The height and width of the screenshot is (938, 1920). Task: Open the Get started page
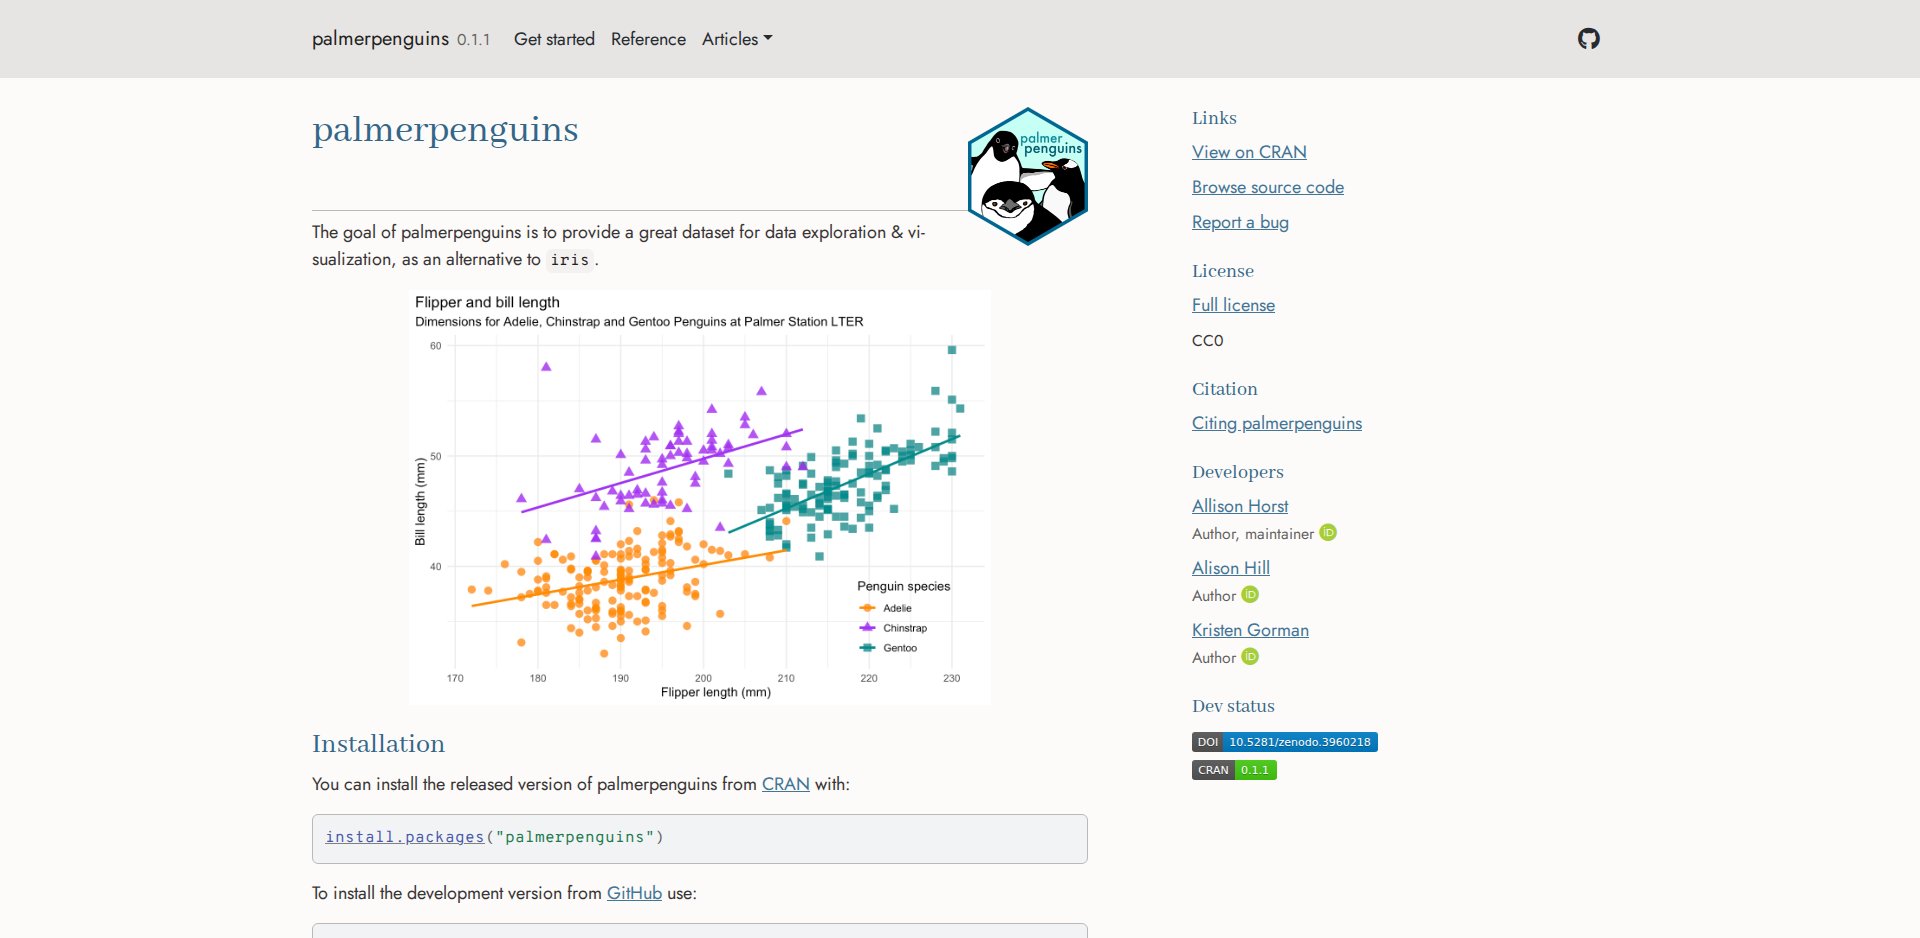[x=554, y=39]
